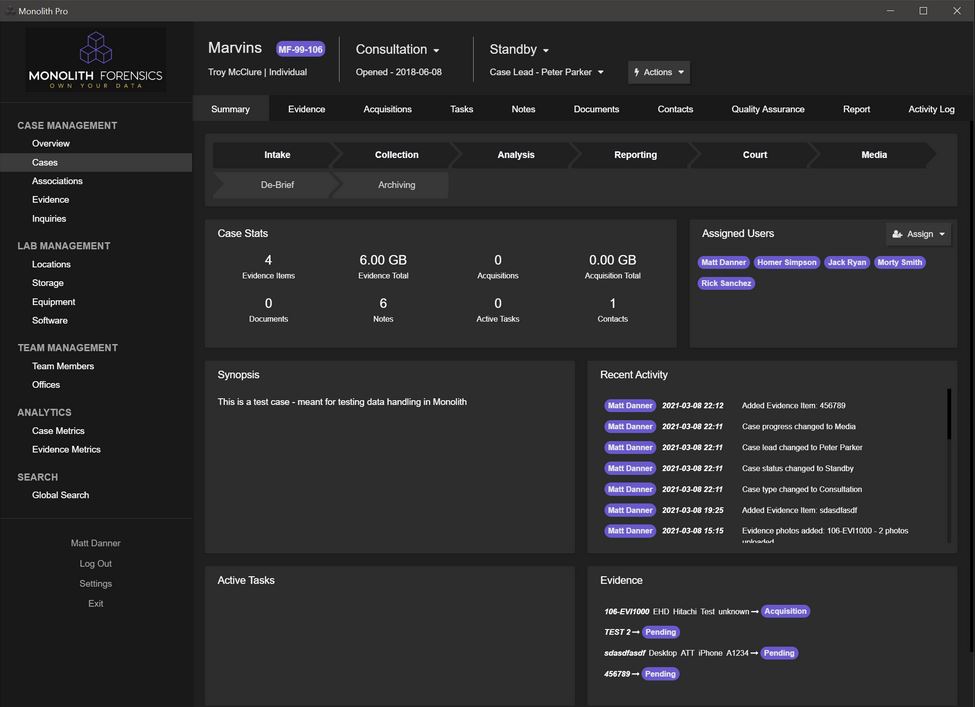Screen dimensions: 975x707
Task: Go to the Documents tab
Action: pyautogui.click(x=596, y=109)
